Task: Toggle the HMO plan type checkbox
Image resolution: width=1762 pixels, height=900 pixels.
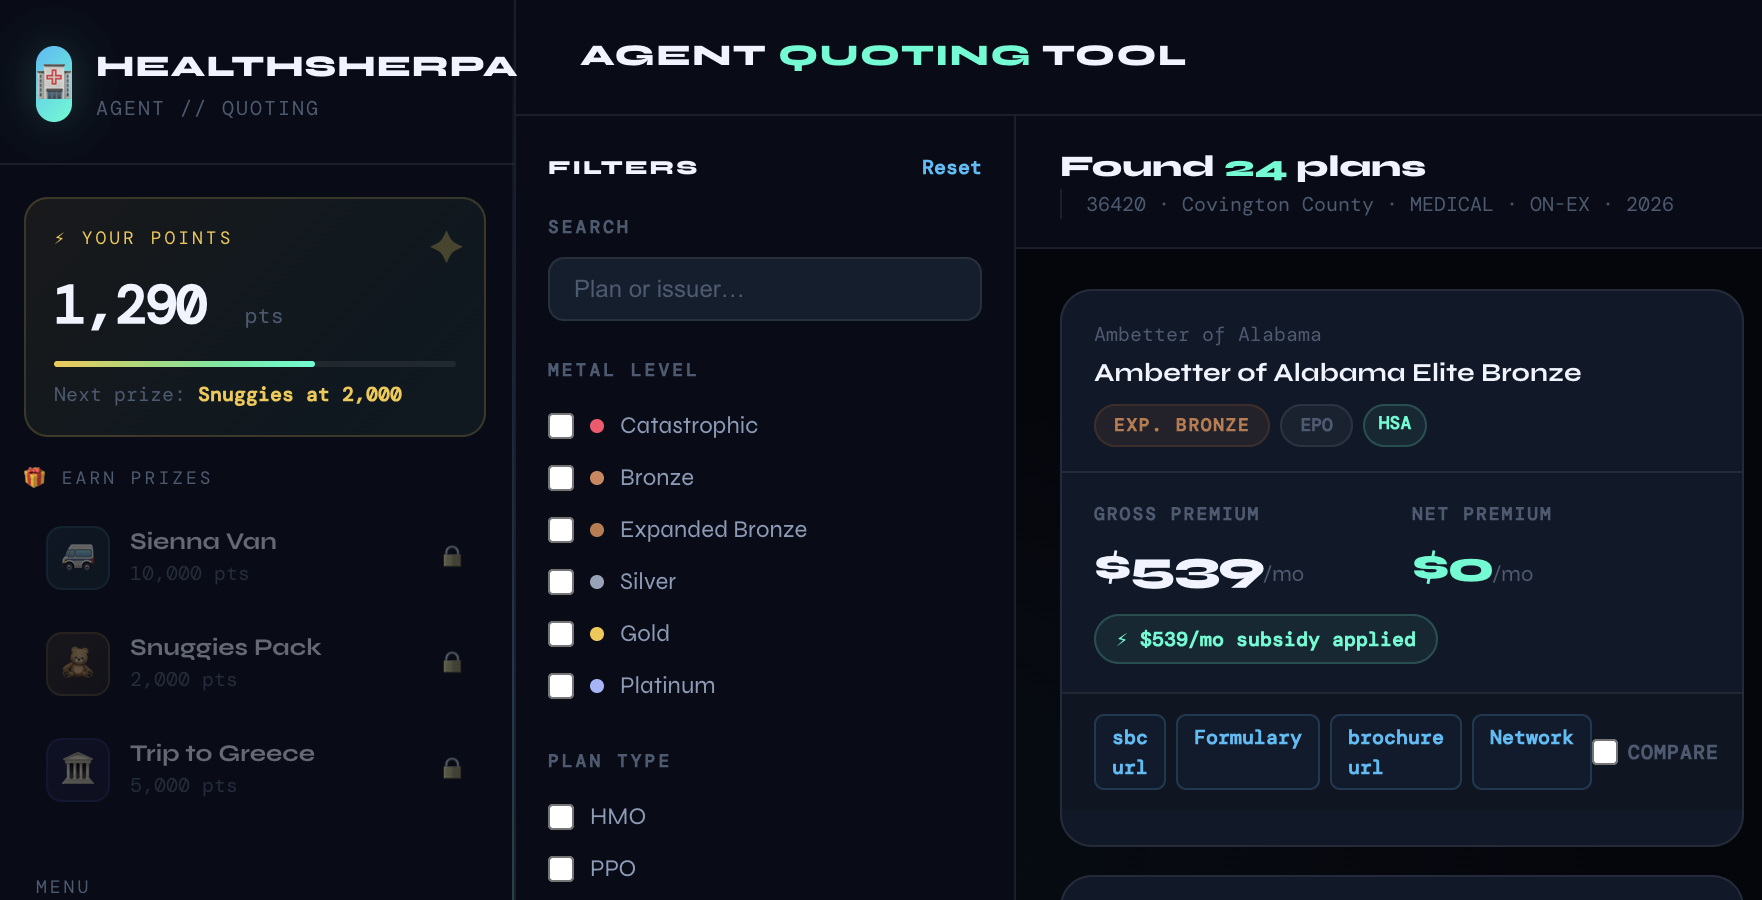Action: point(561,817)
